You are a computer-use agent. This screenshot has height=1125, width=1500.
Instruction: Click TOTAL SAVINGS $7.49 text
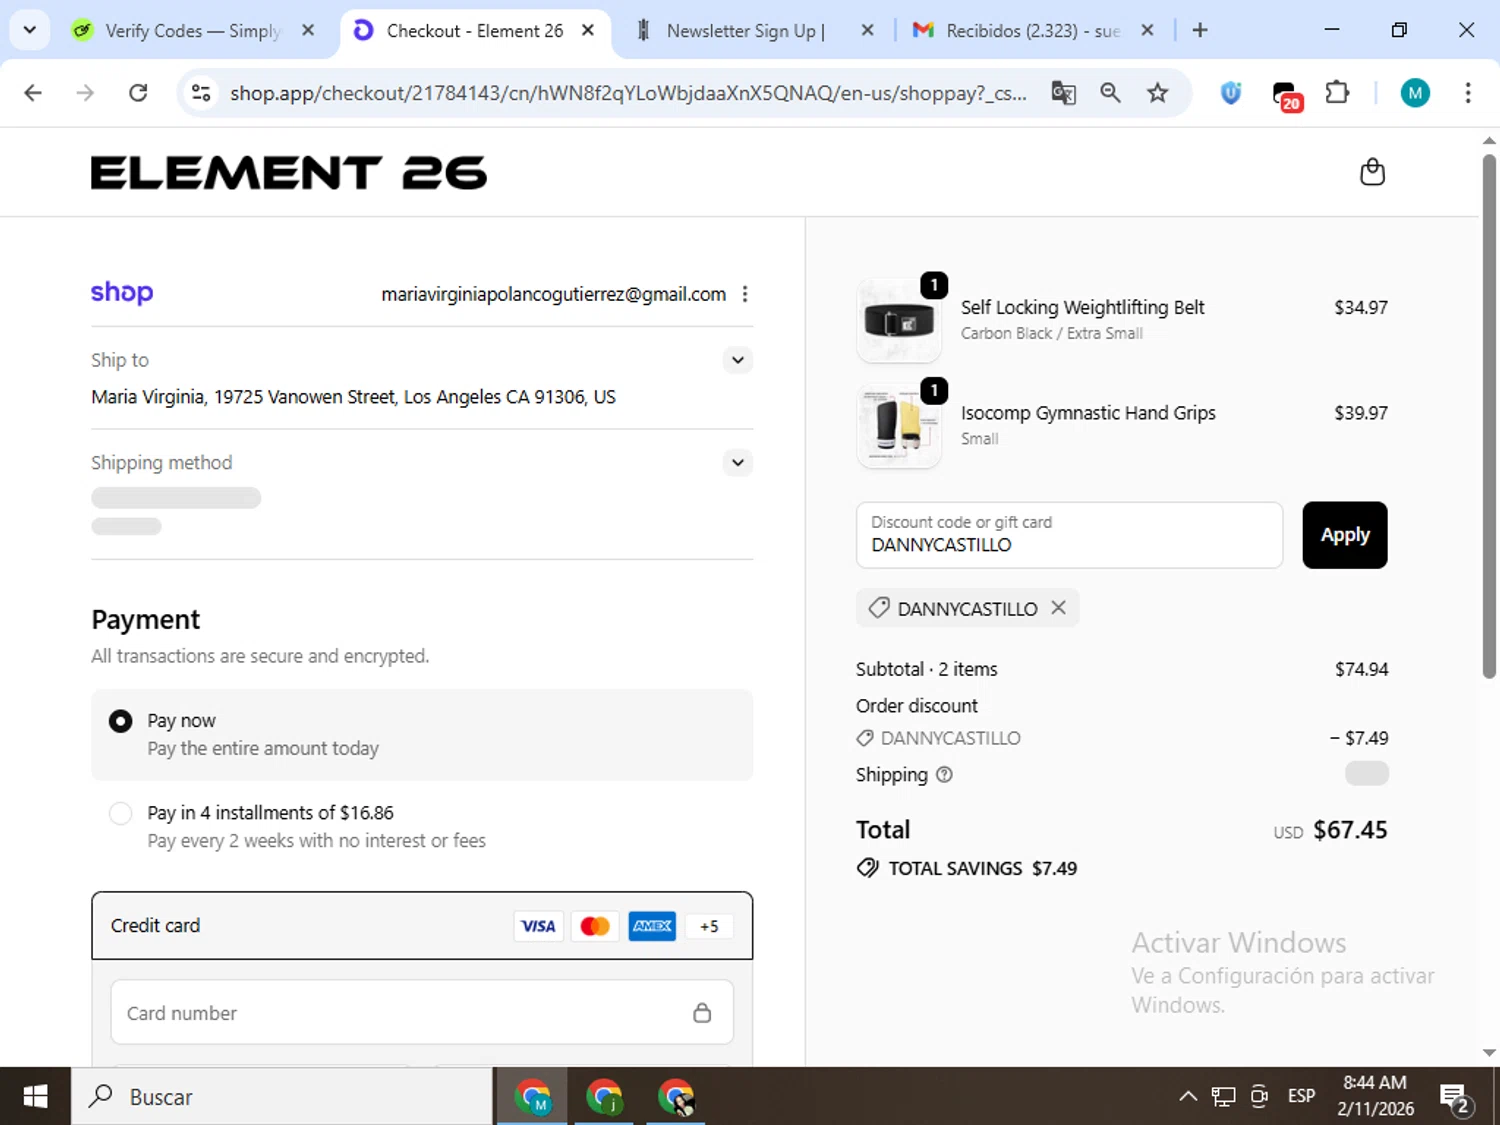(982, 868)
